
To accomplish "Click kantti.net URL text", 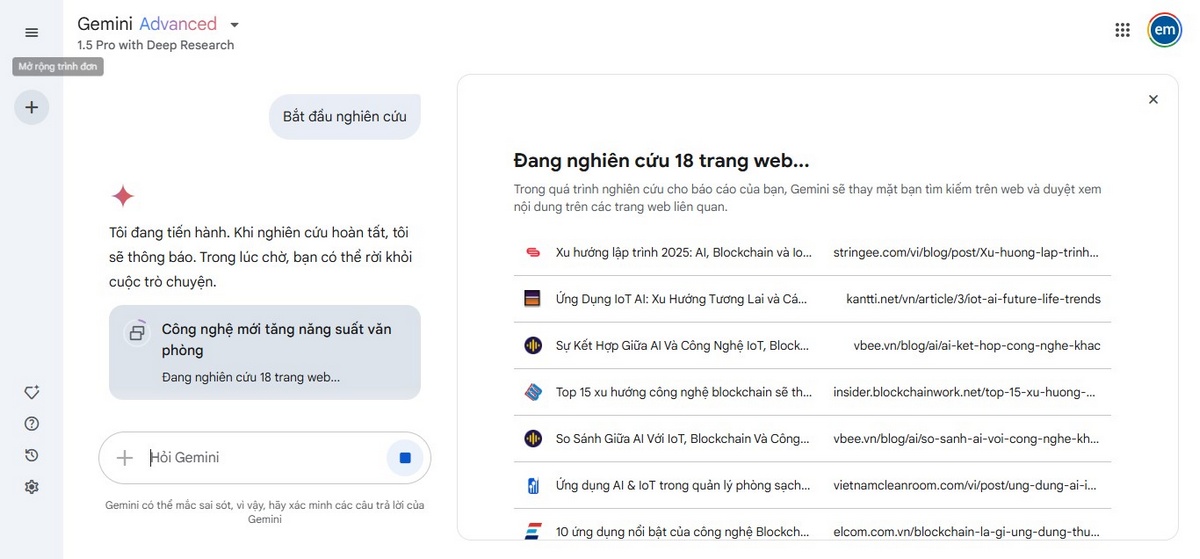I will [973, 298].
